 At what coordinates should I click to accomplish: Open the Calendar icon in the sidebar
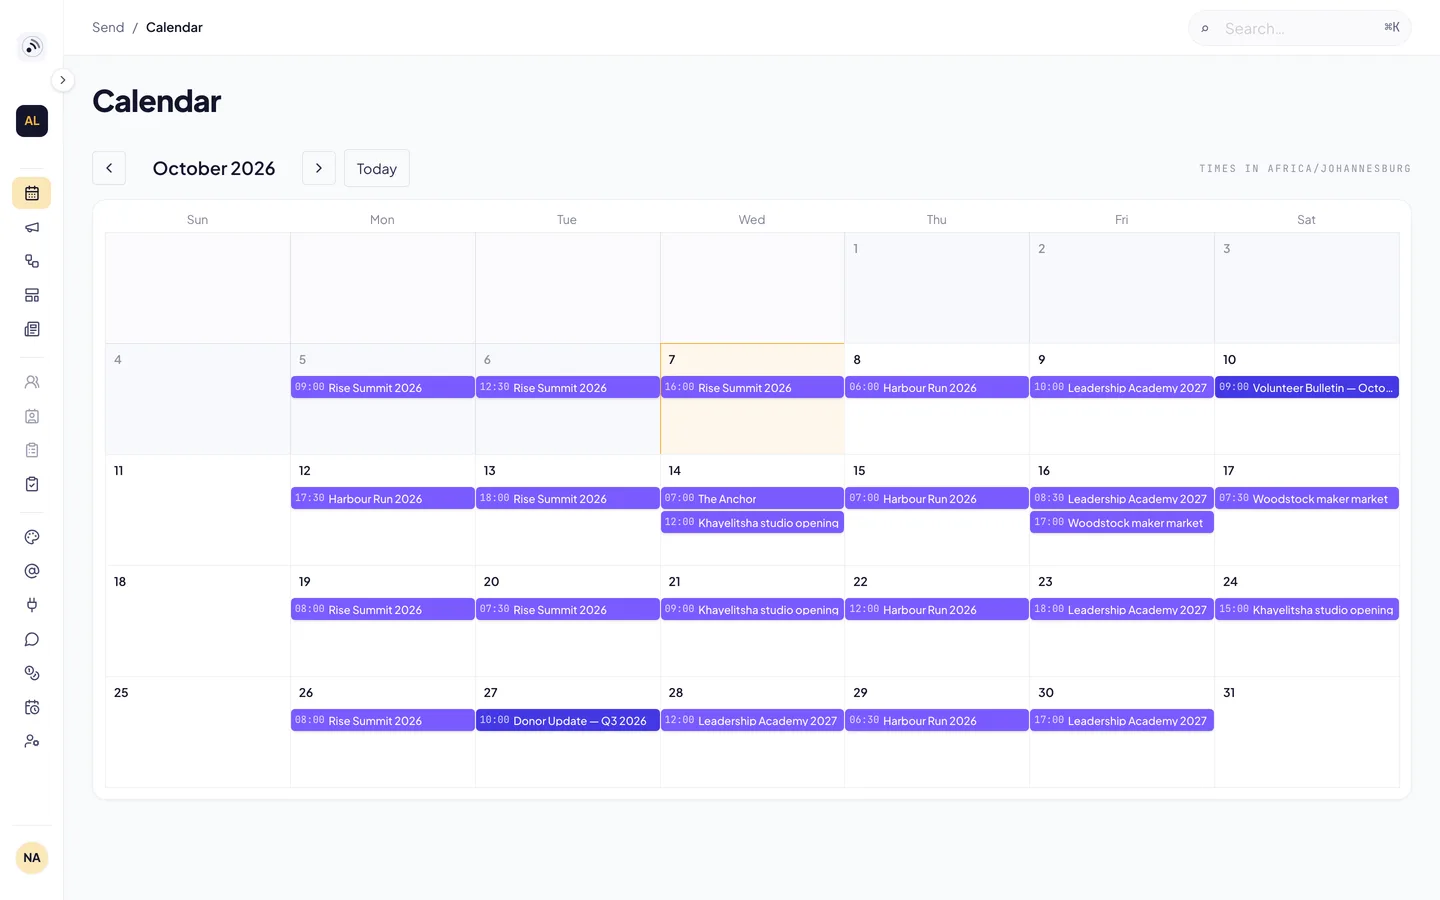pos(32,193)
